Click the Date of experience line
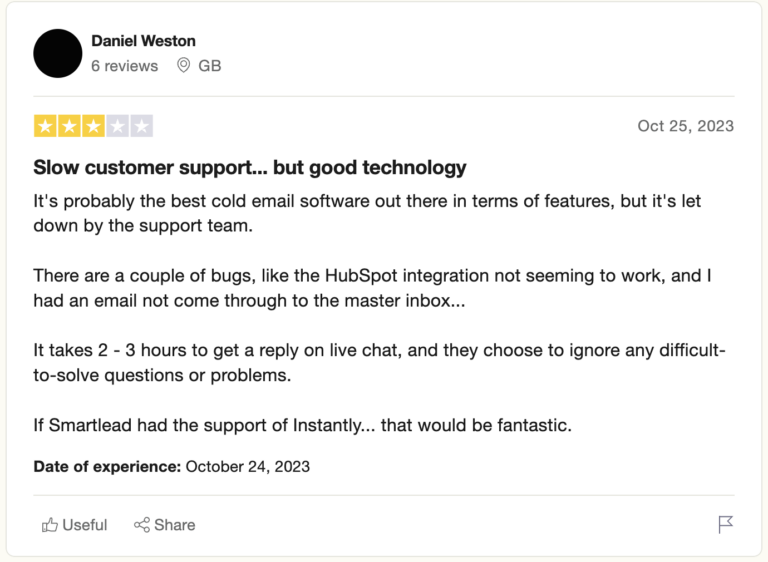This screenshot has width=768, height=562. [x=171, y=466]
